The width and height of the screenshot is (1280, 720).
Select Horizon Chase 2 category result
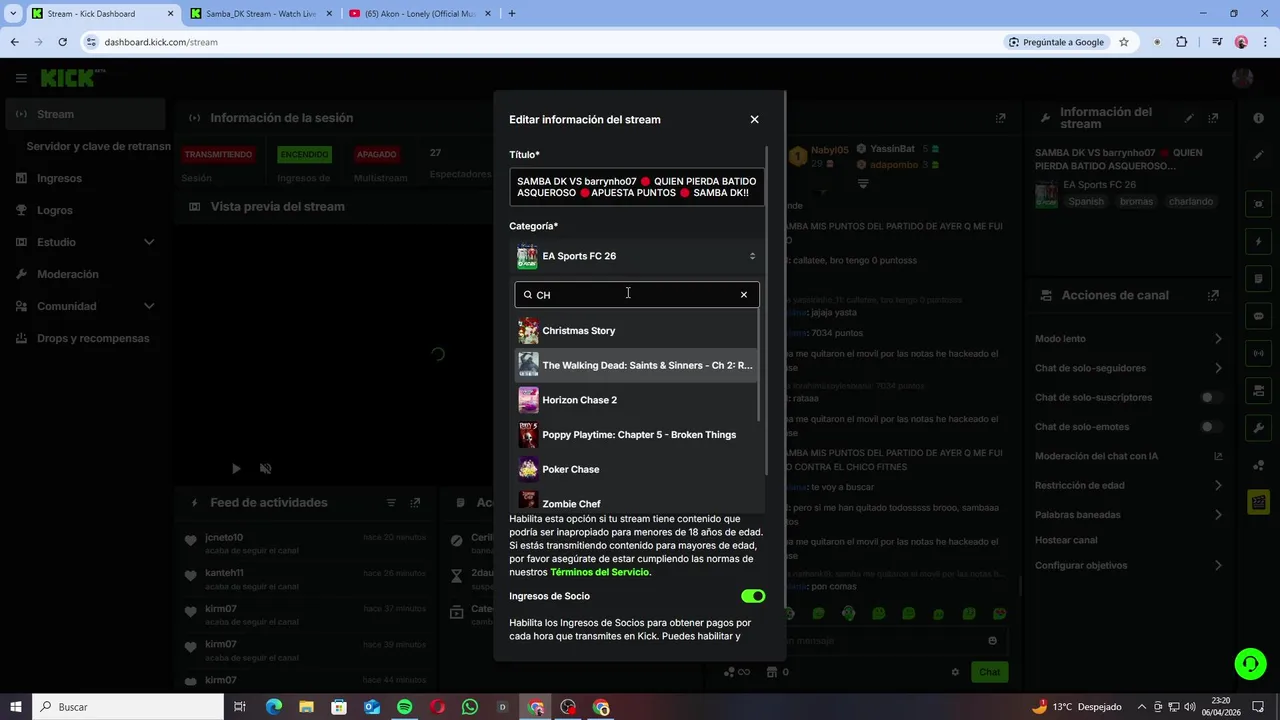click(636, 400)
